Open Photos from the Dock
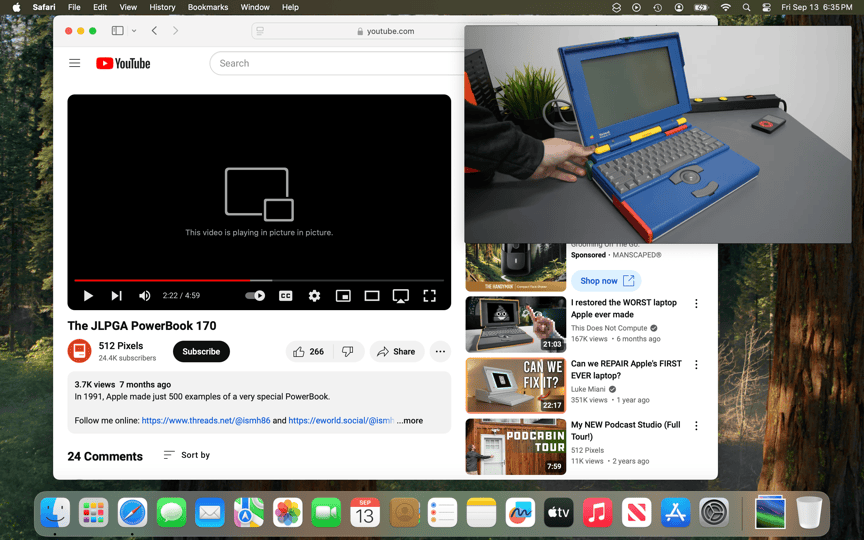The width and height of the screenshot is (864, 540). pyautogui.click(x=288, y=512)
